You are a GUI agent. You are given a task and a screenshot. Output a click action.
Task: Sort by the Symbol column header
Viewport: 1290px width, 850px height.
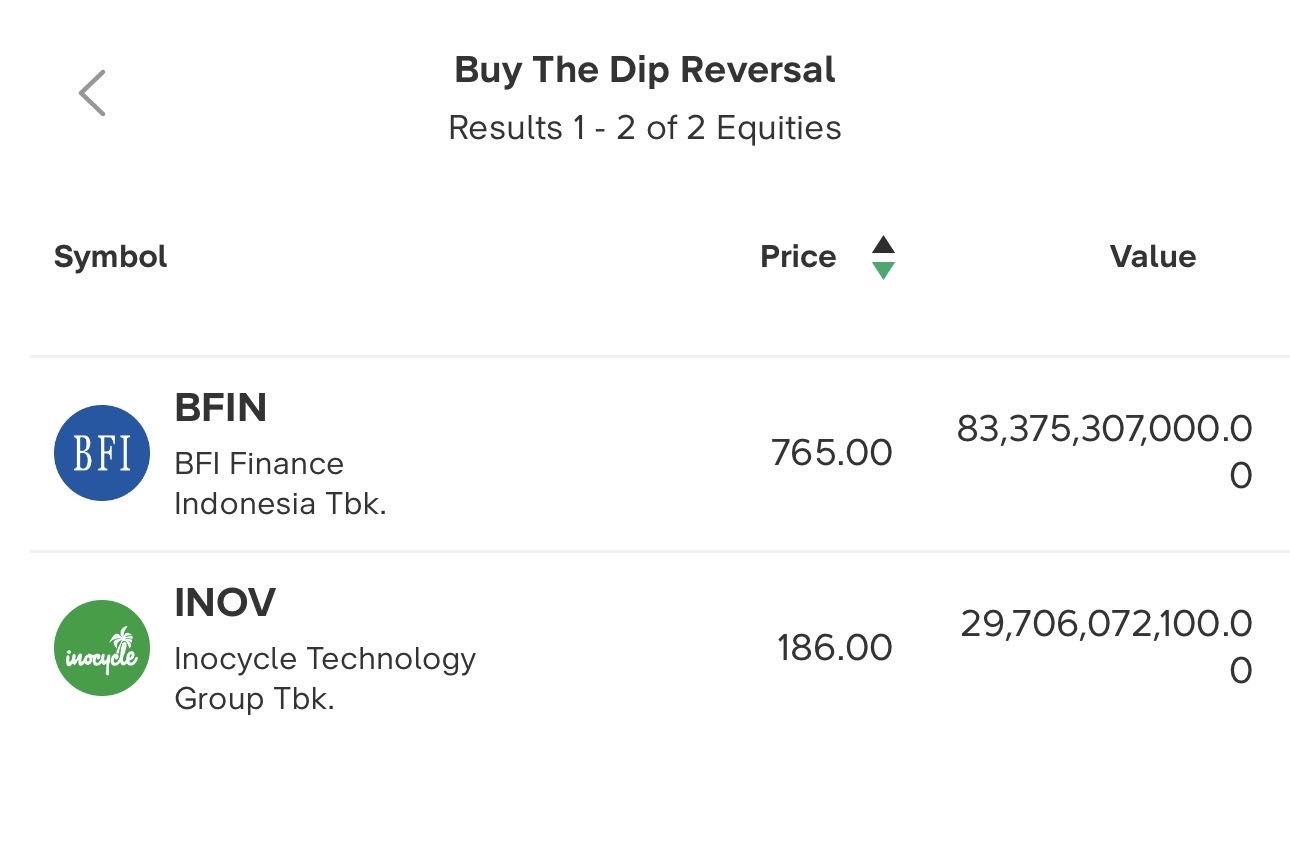(x=110, y=257)
